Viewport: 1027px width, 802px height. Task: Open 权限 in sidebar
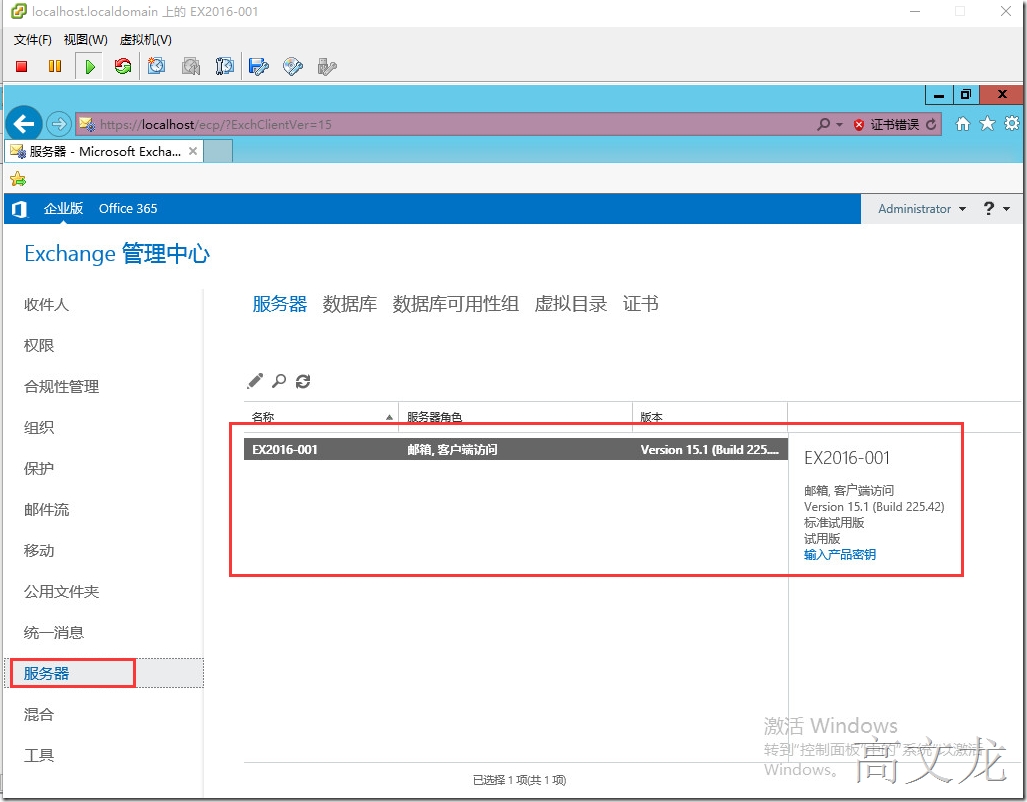[39, 346]
